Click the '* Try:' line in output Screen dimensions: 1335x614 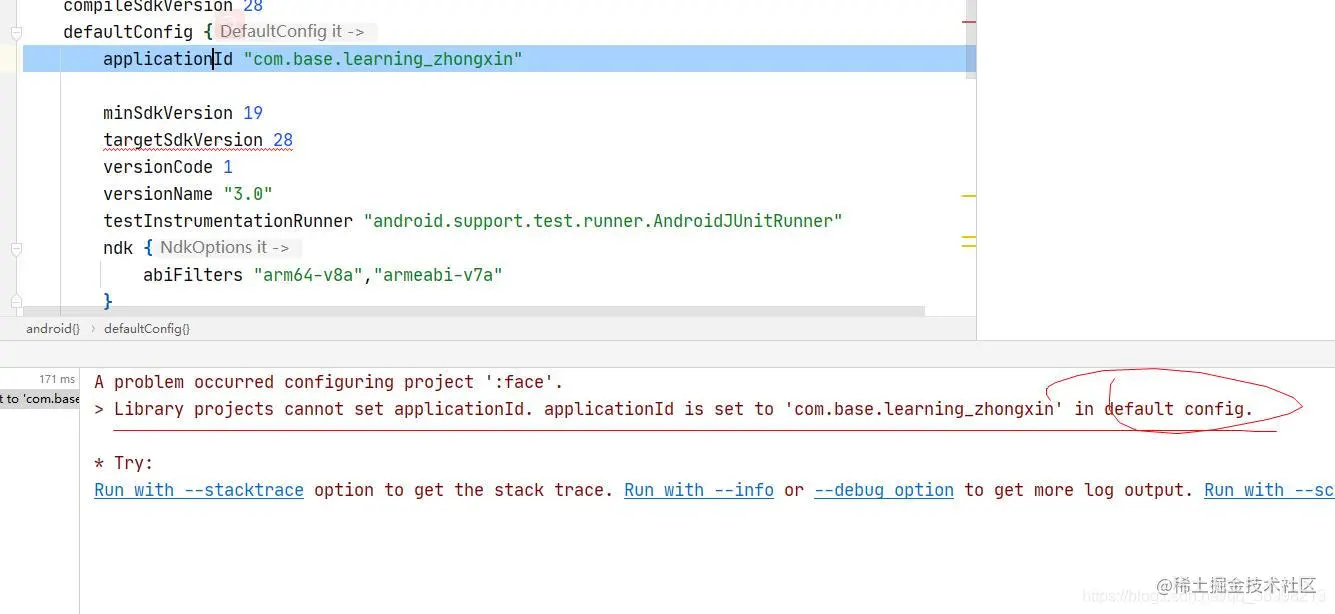[x=124, y=463]
